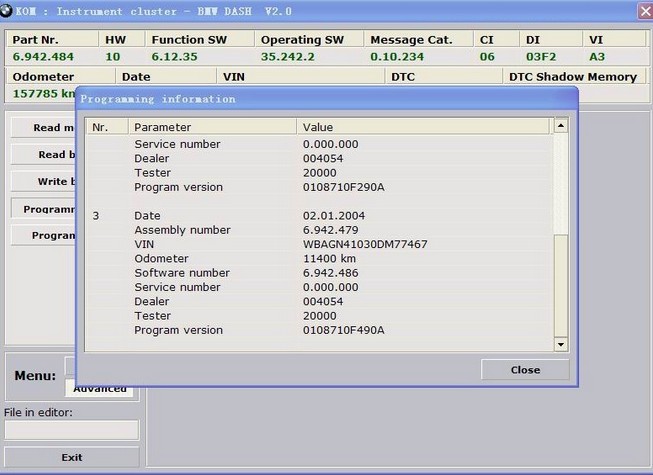
Task: Click the Assembly number parameter label
Action: click(x=182, y=230)
